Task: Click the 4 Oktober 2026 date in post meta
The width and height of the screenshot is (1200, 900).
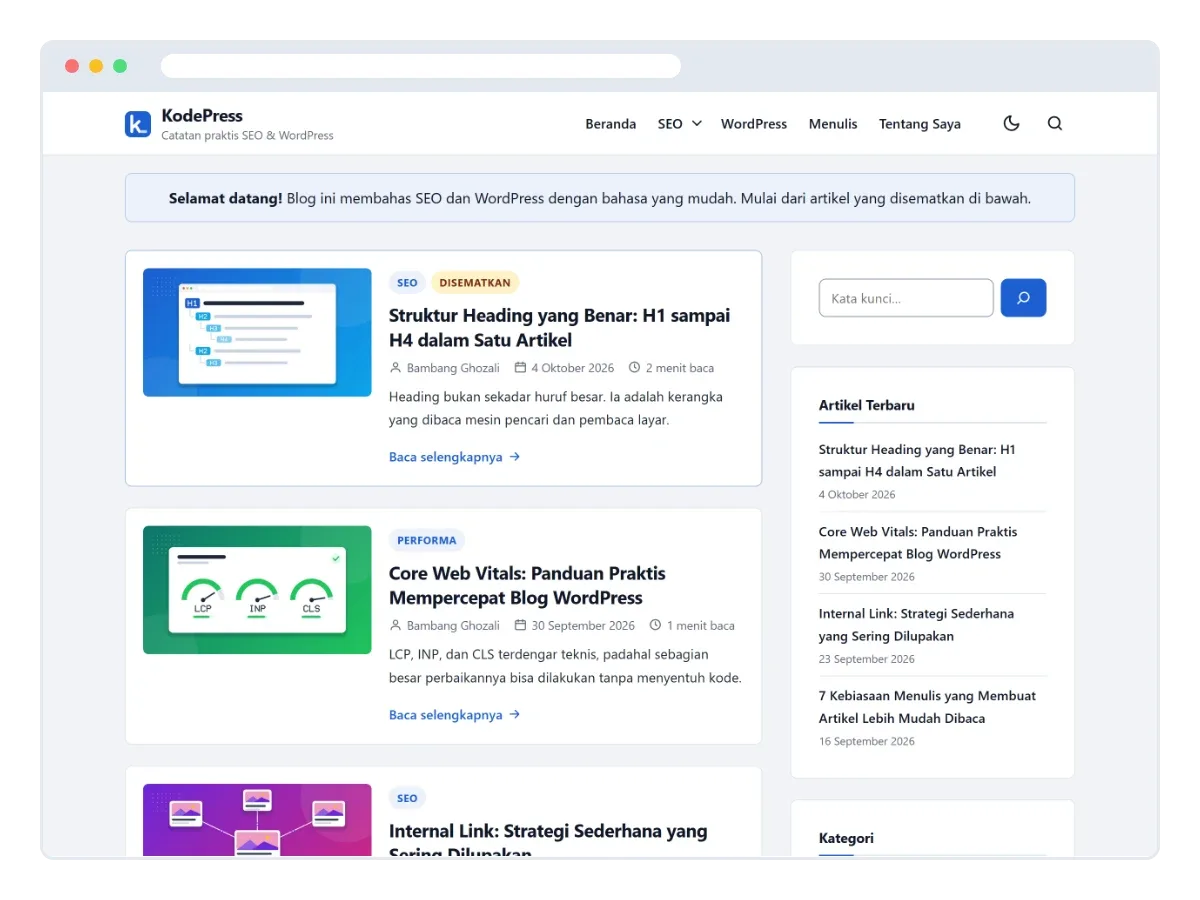Action: coord(564,368)
